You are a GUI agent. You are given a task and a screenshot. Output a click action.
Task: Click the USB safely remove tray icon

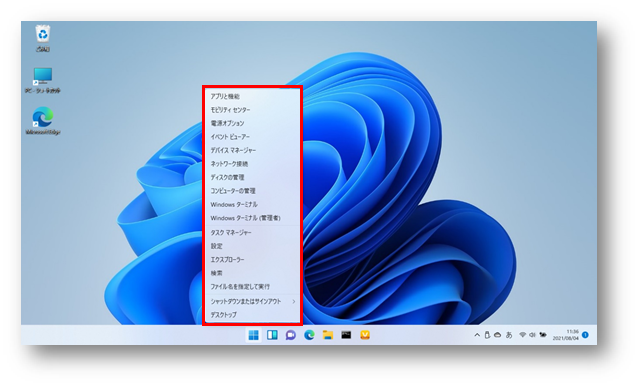coord(487,335)
